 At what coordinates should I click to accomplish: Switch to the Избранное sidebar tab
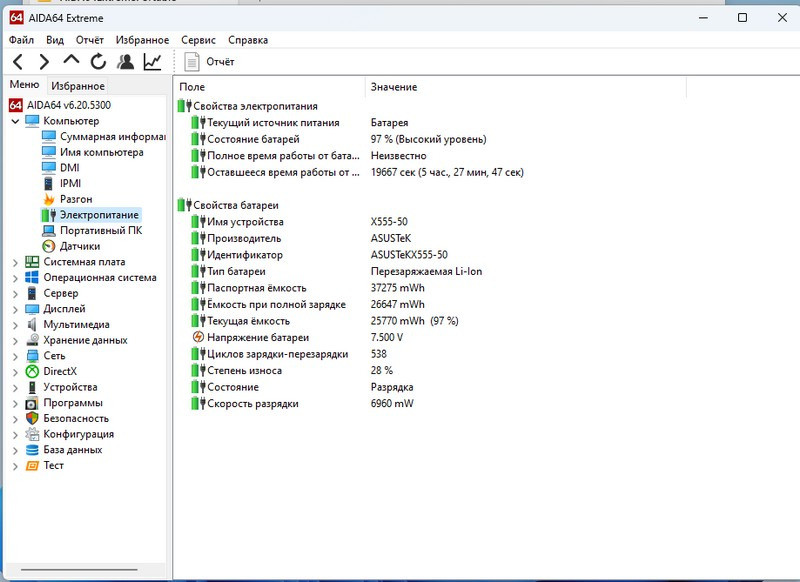click(x=78, y=86)
